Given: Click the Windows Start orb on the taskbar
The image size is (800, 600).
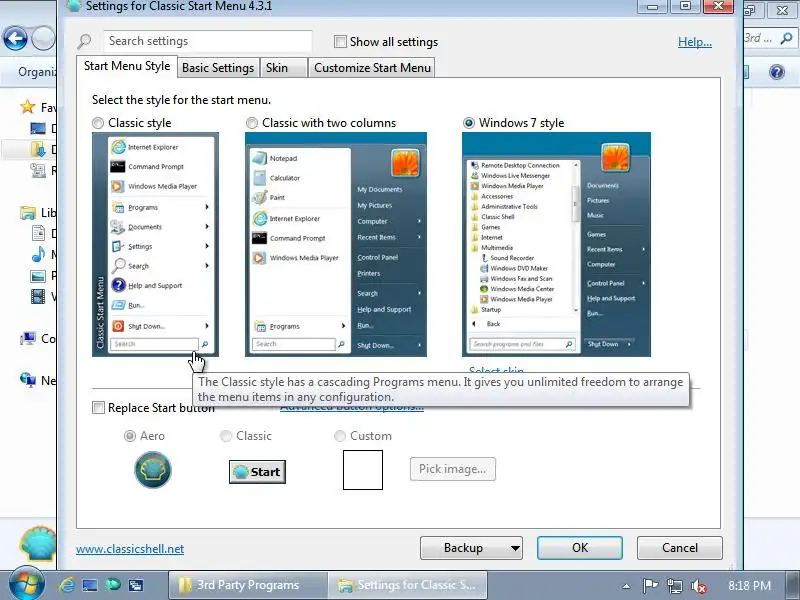Looking at the screenshot, I should pyautogui.click(x=26, y=584).
